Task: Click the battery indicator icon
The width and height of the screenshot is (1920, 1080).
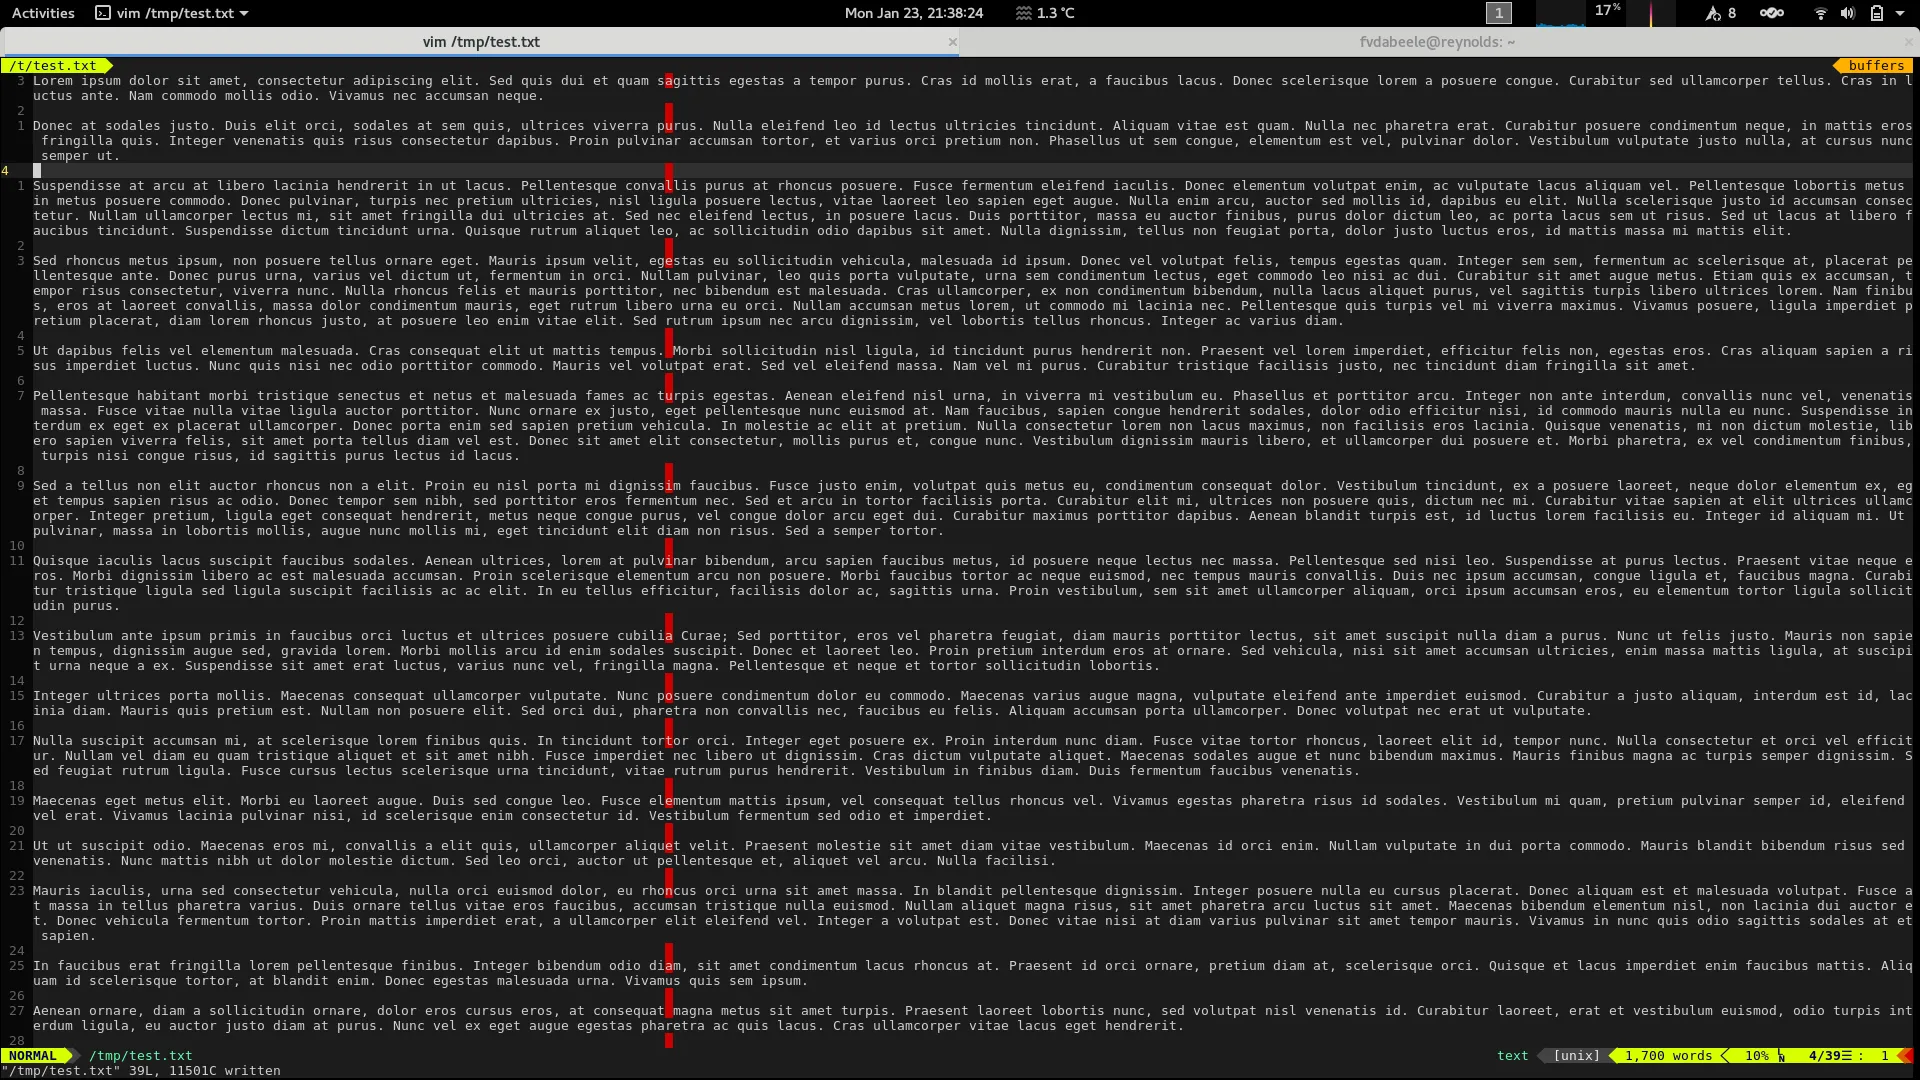Action: (x=1876, y=13)
